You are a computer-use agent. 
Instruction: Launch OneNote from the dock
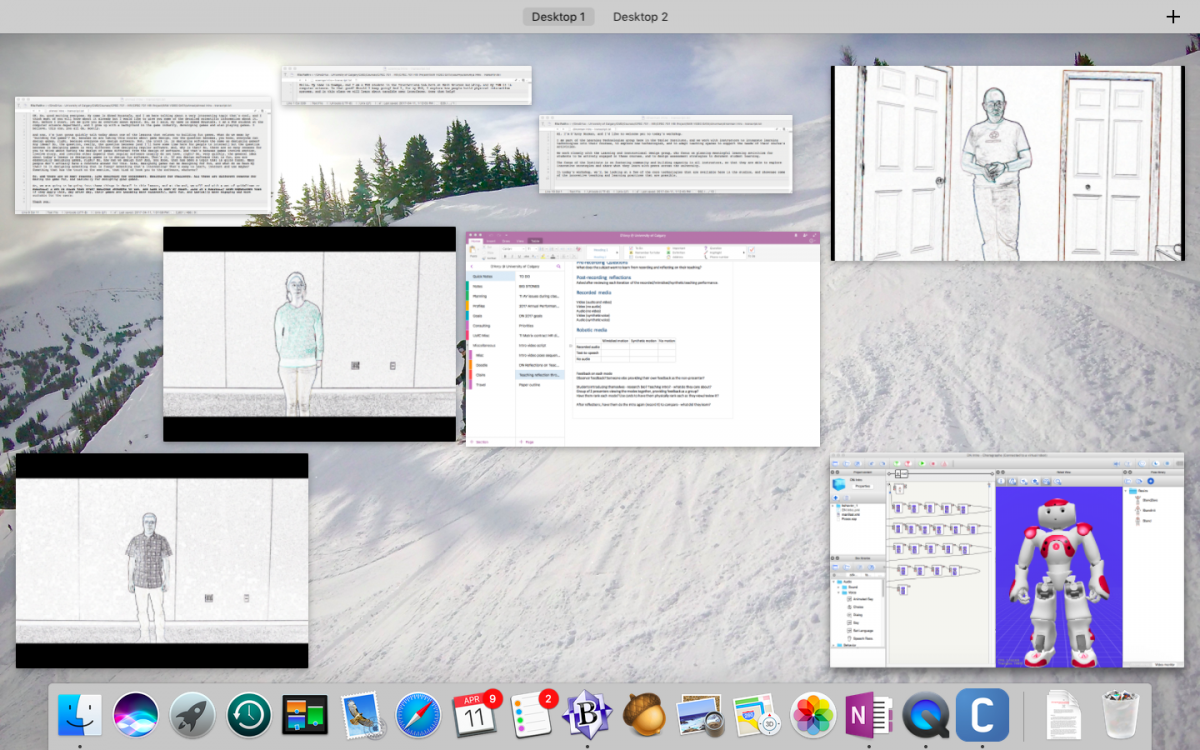click(x=868, y=716)
